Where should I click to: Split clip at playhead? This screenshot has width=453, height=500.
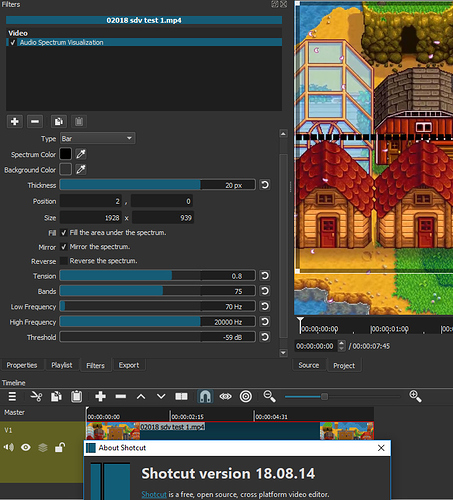pyautogui.click(x=181, y=397)
